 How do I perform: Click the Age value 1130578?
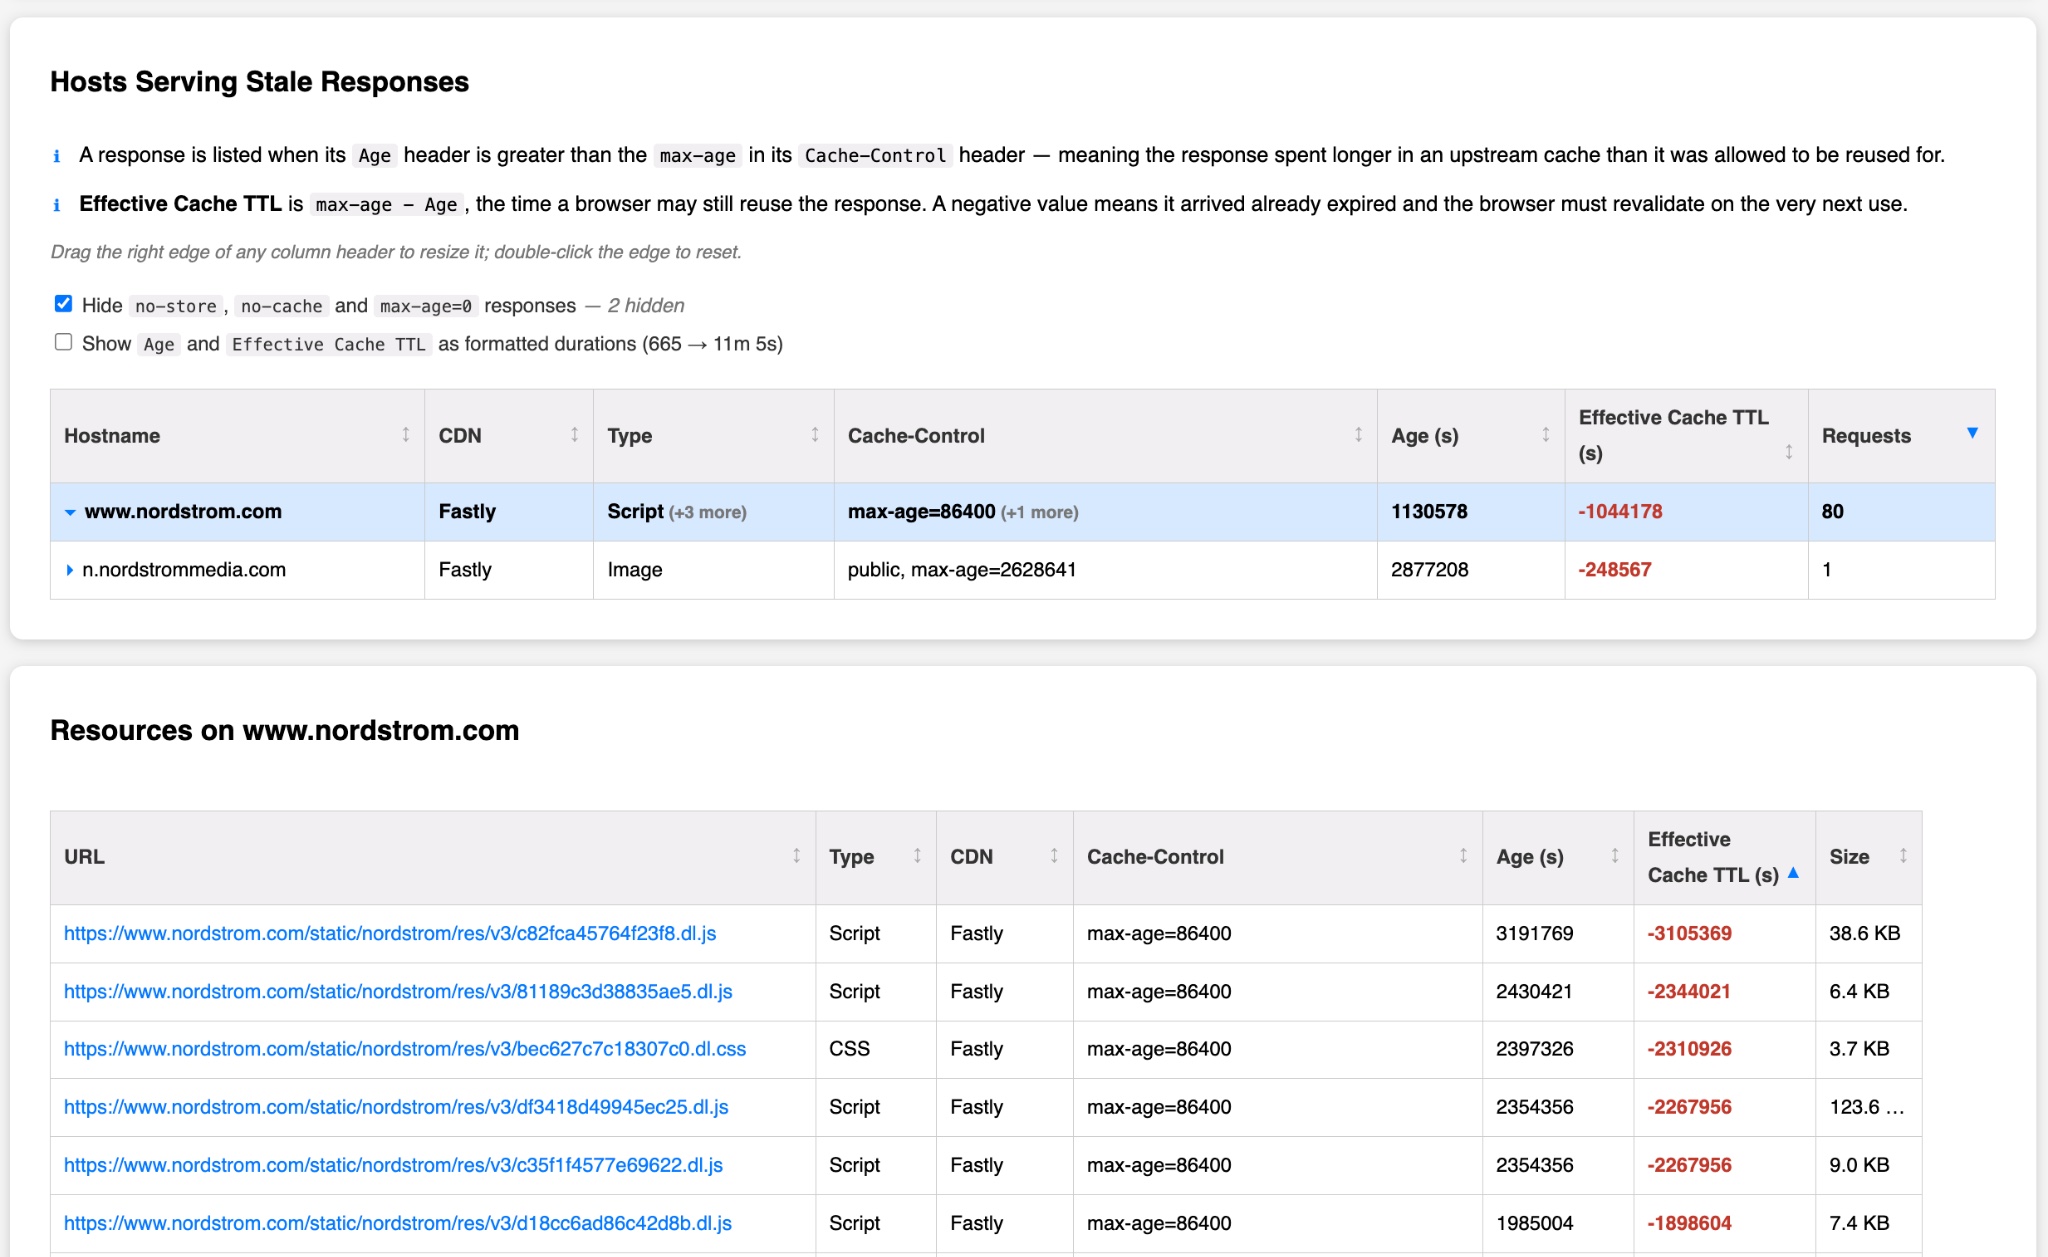click(x=1429, y=512)
